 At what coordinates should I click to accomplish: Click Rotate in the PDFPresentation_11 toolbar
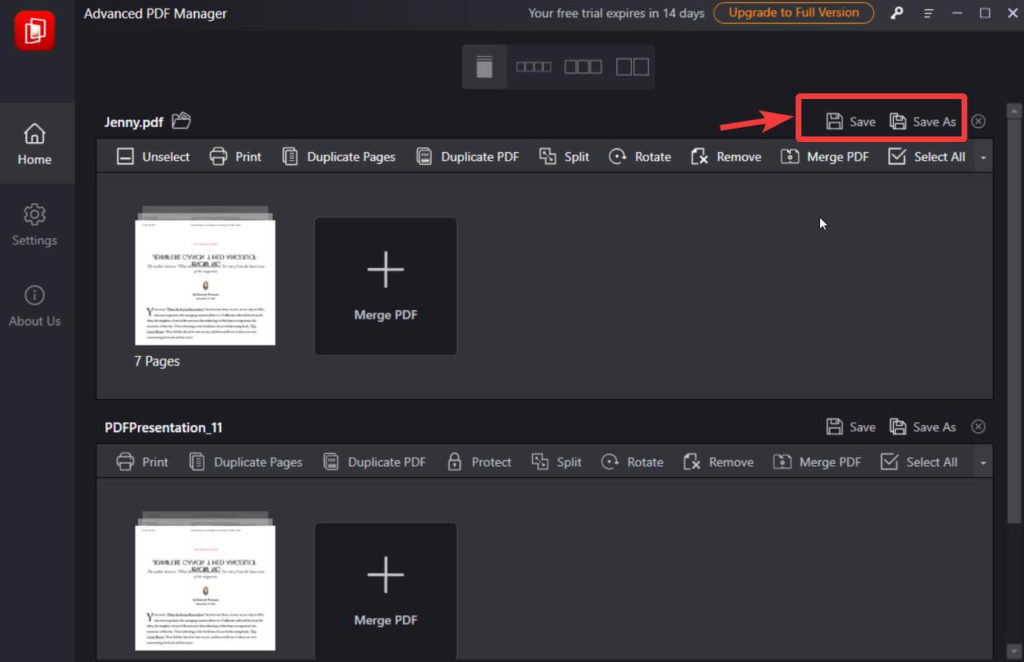coord(632,462)
